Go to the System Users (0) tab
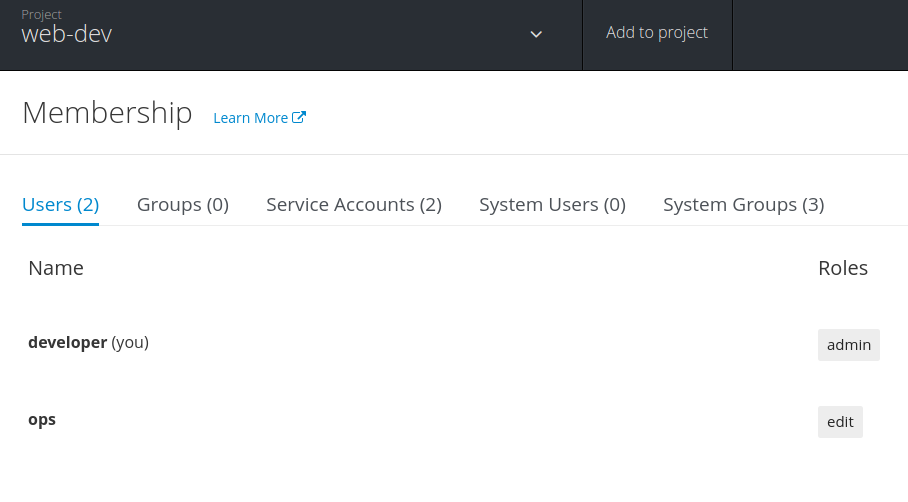The image size is (908, 502). 552,205
